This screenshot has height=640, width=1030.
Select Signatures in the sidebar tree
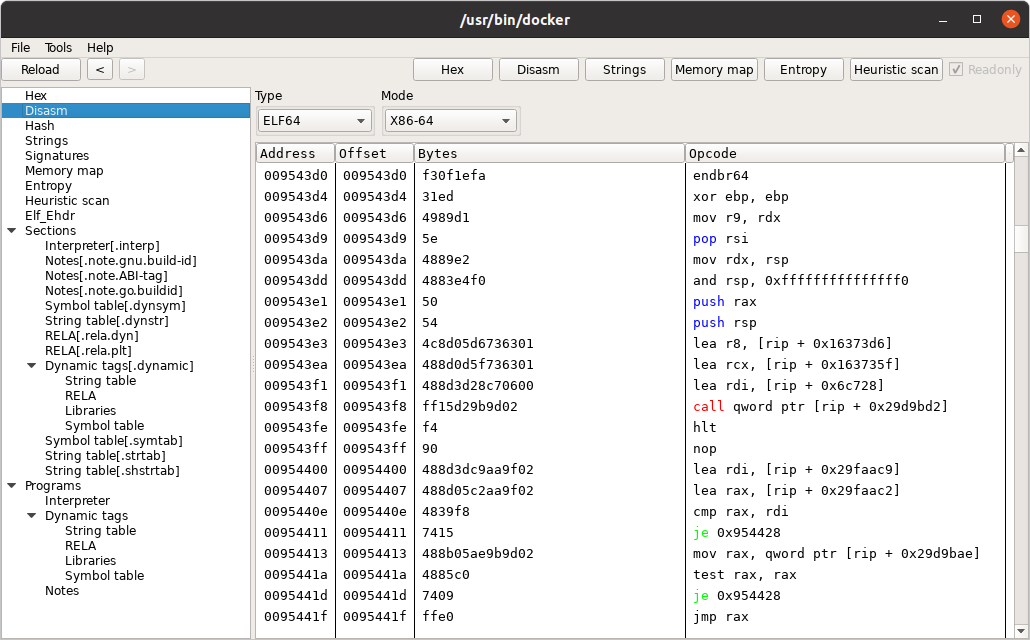56,156
